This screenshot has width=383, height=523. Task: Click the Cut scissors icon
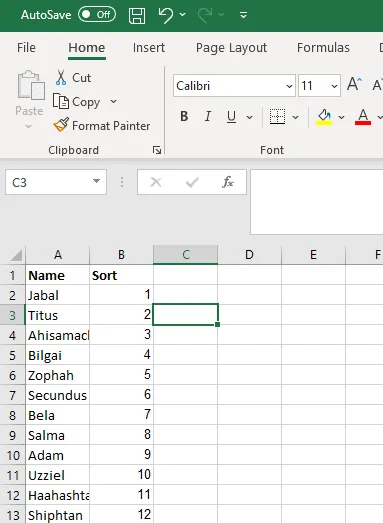[61, 77]
